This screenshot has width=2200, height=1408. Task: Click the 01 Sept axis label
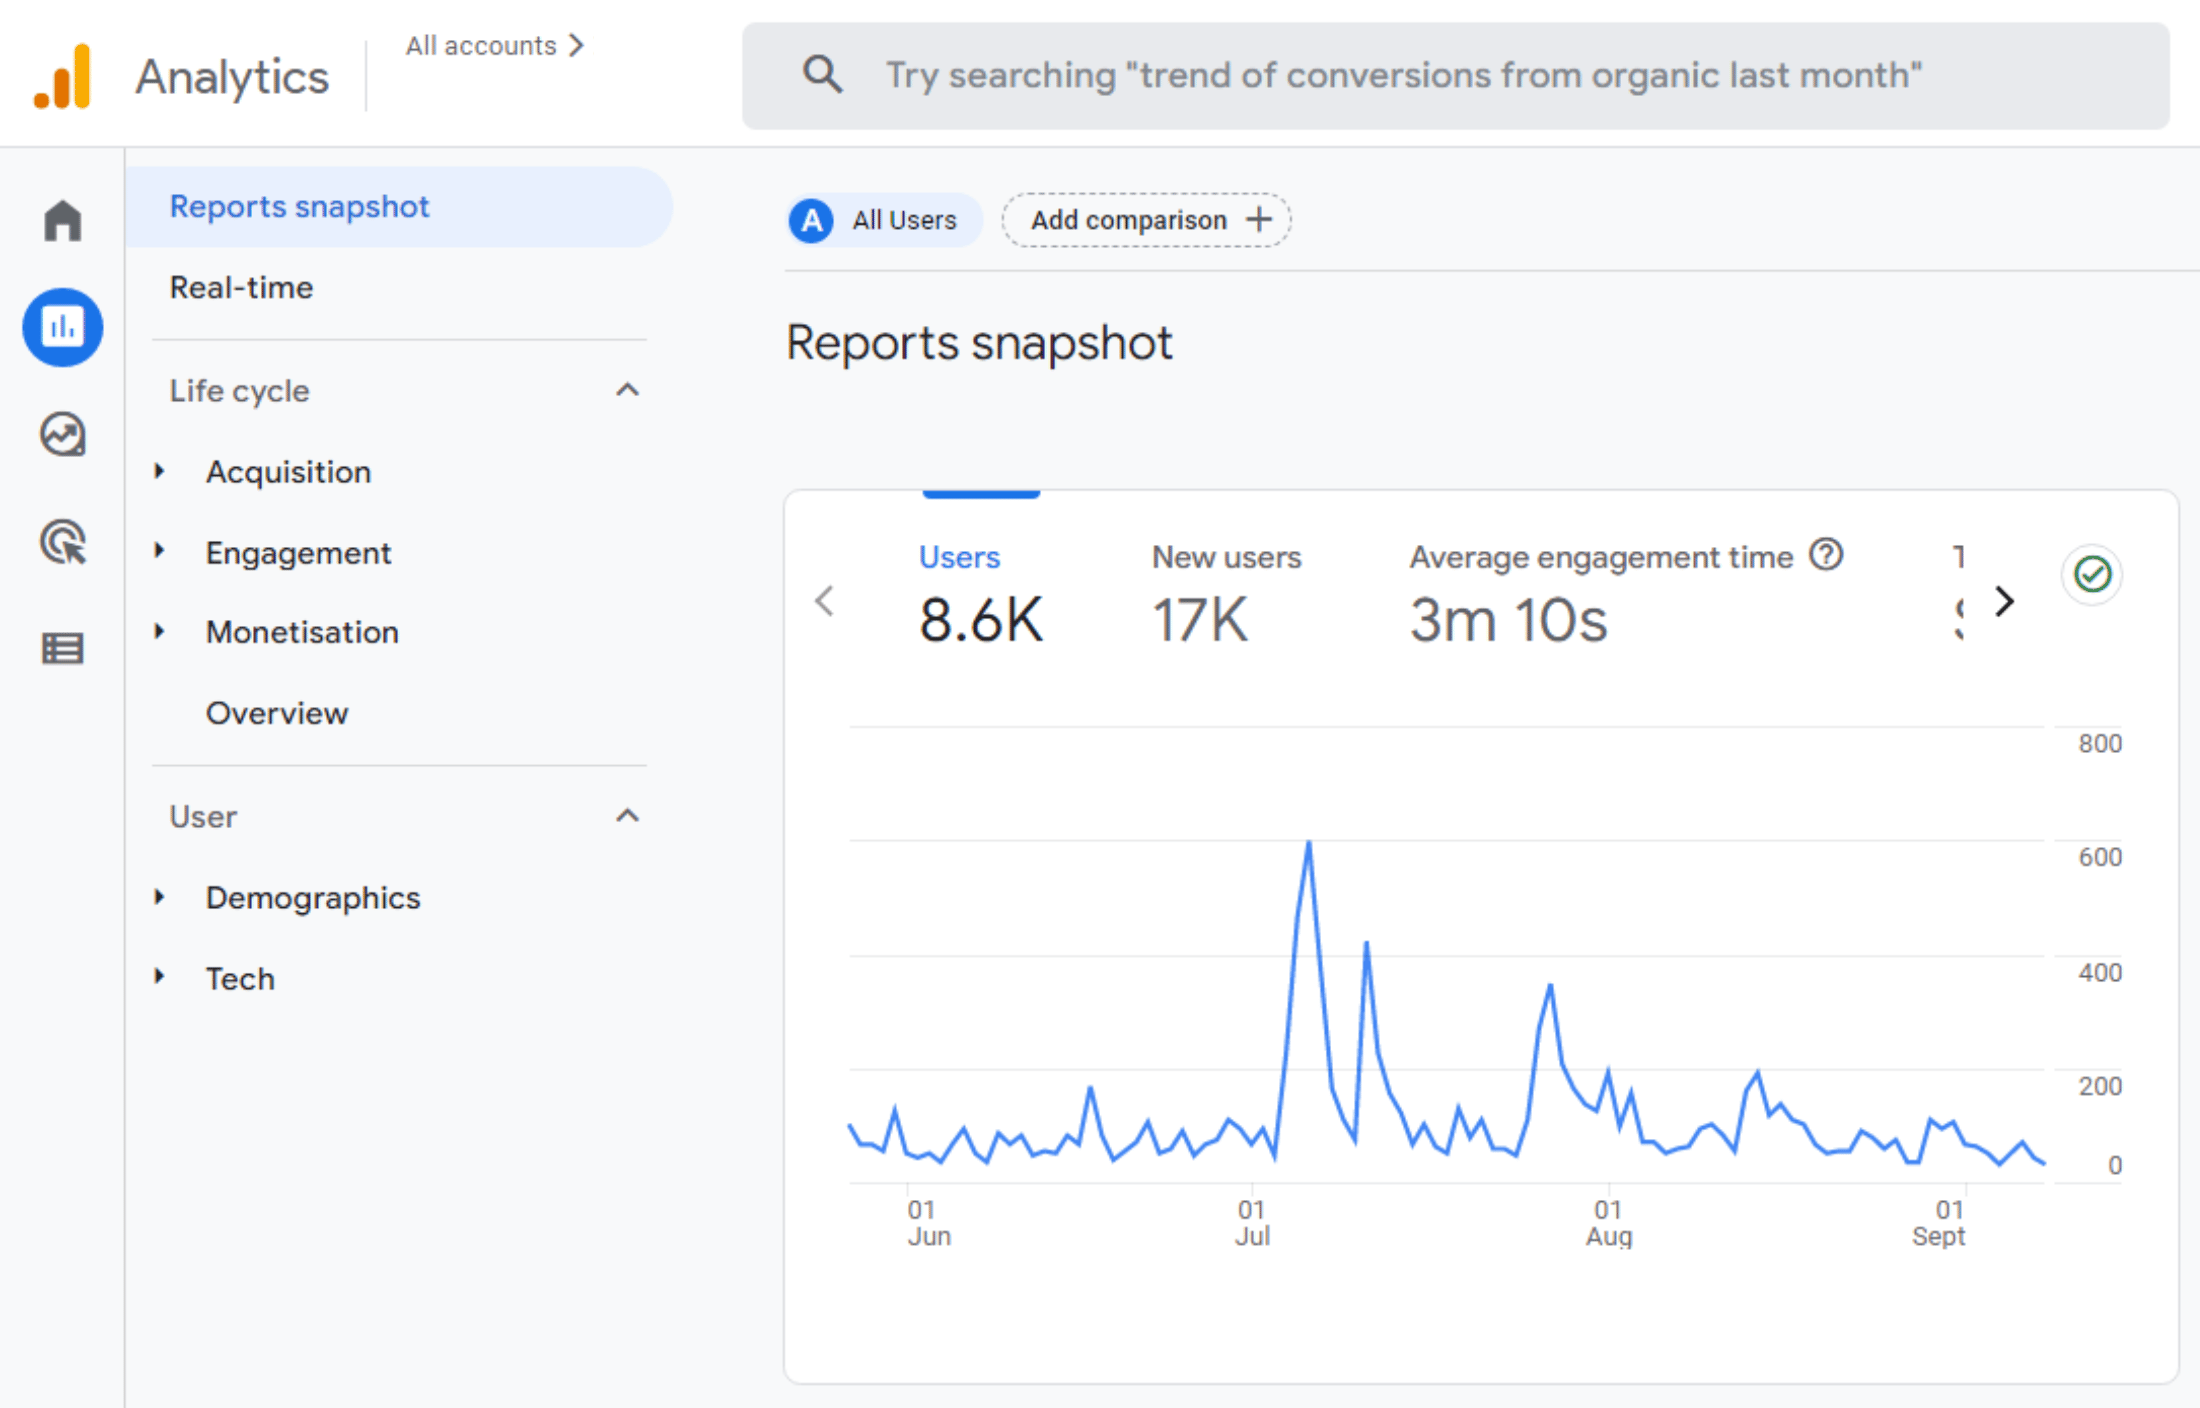1938,1223
